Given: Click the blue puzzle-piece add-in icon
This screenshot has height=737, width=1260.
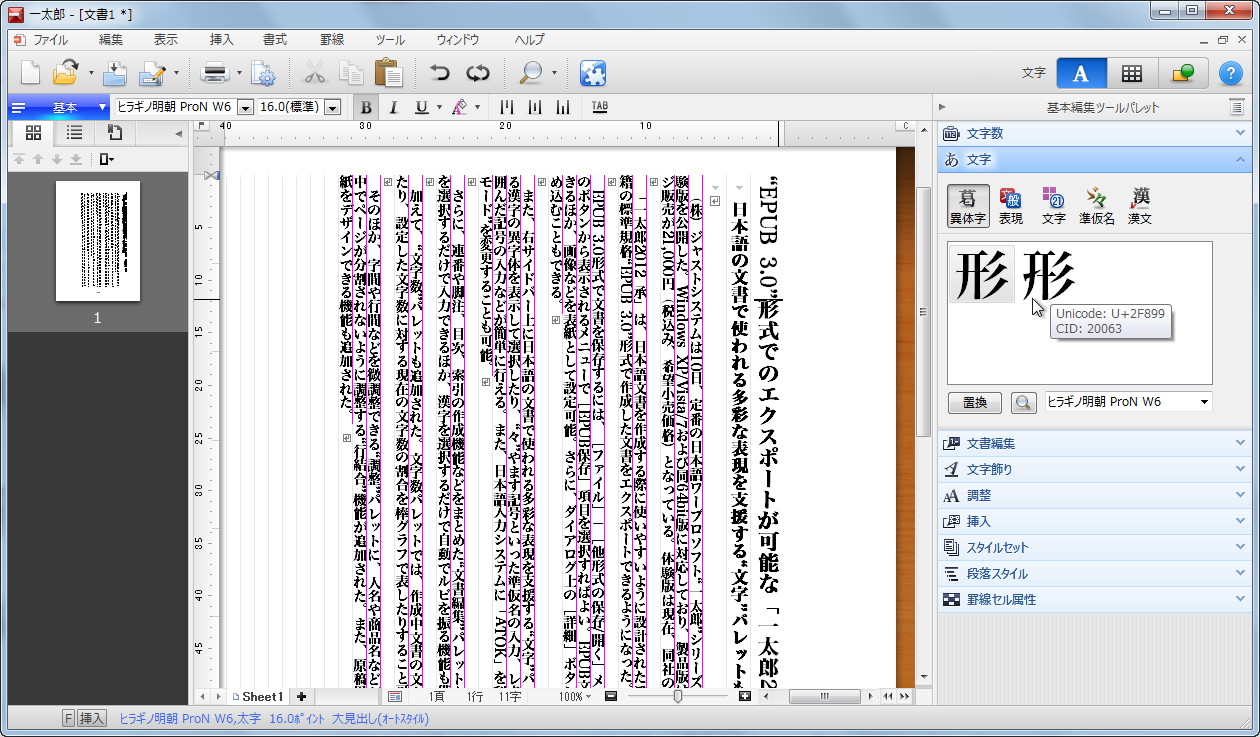Looking at the screenshot, I should (x=593, y=73).
